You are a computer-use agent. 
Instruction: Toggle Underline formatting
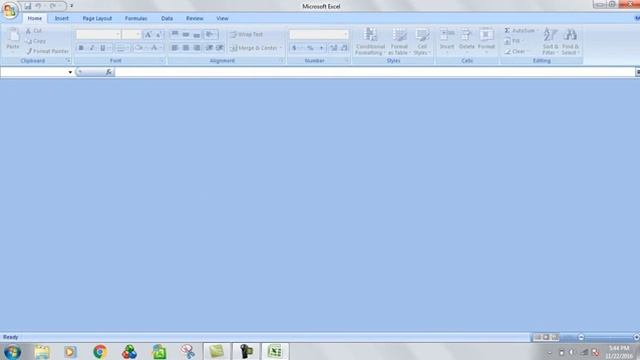click(x=103, y=48)
